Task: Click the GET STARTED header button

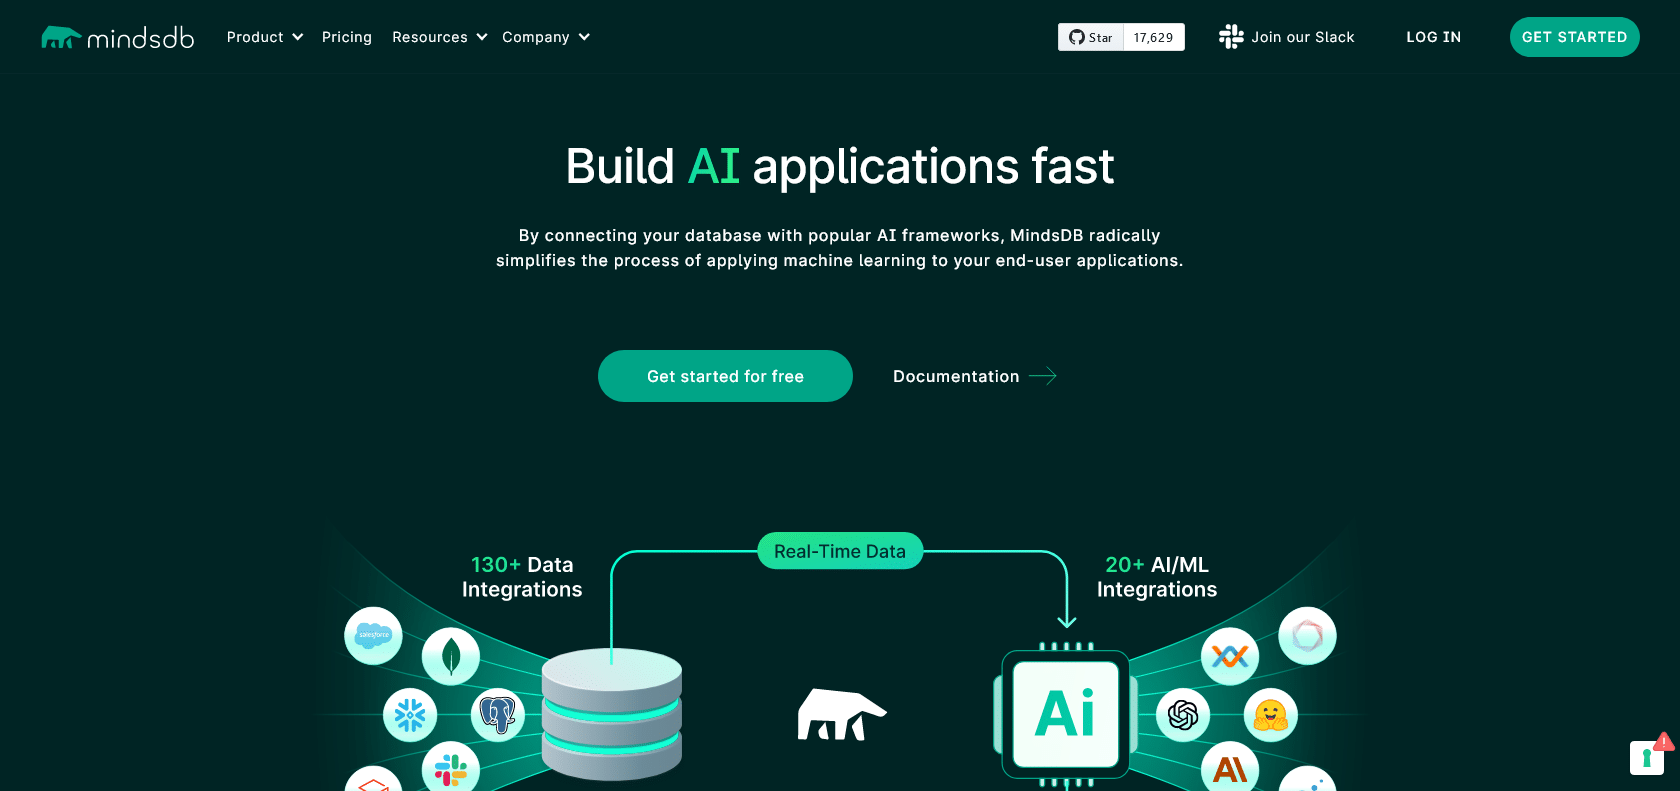Action: tap(1574, 37)
